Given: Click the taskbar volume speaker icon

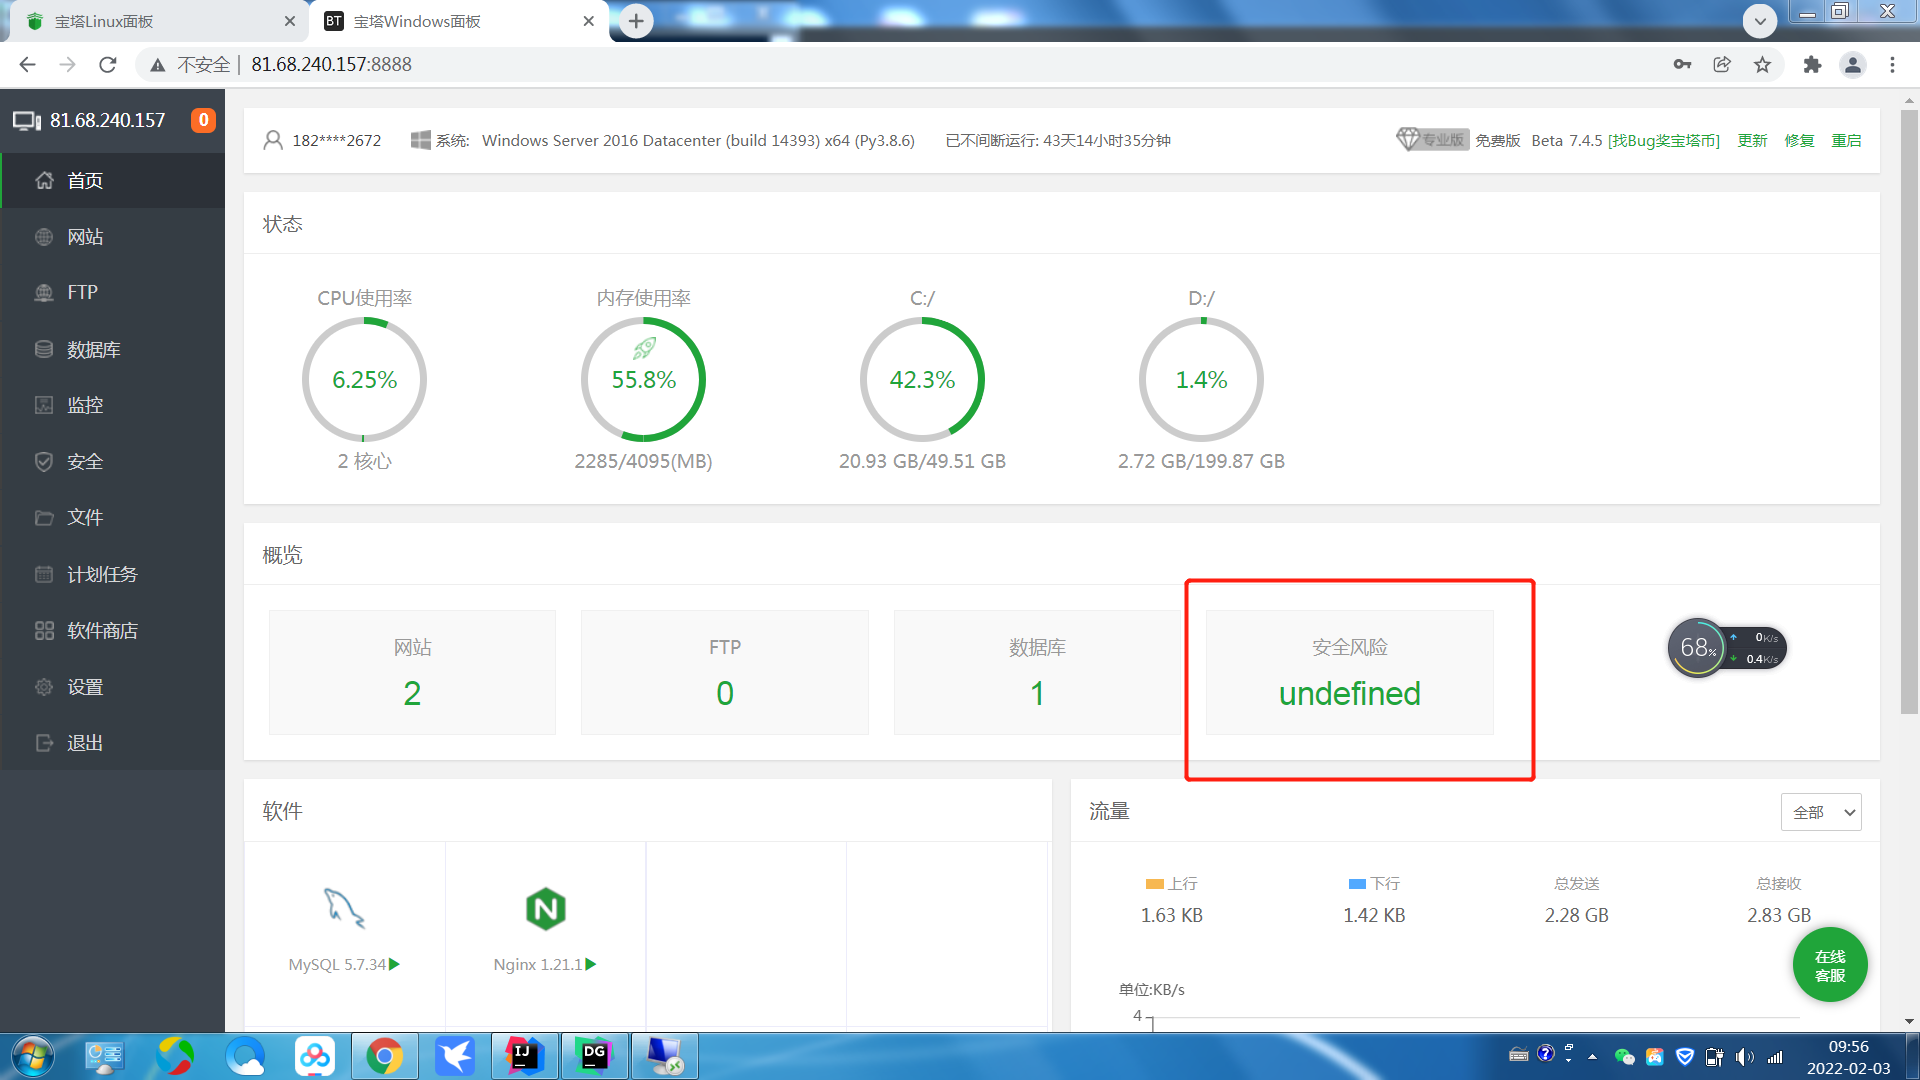Looking at the screenshot, I should [x=1745, y=1057].
